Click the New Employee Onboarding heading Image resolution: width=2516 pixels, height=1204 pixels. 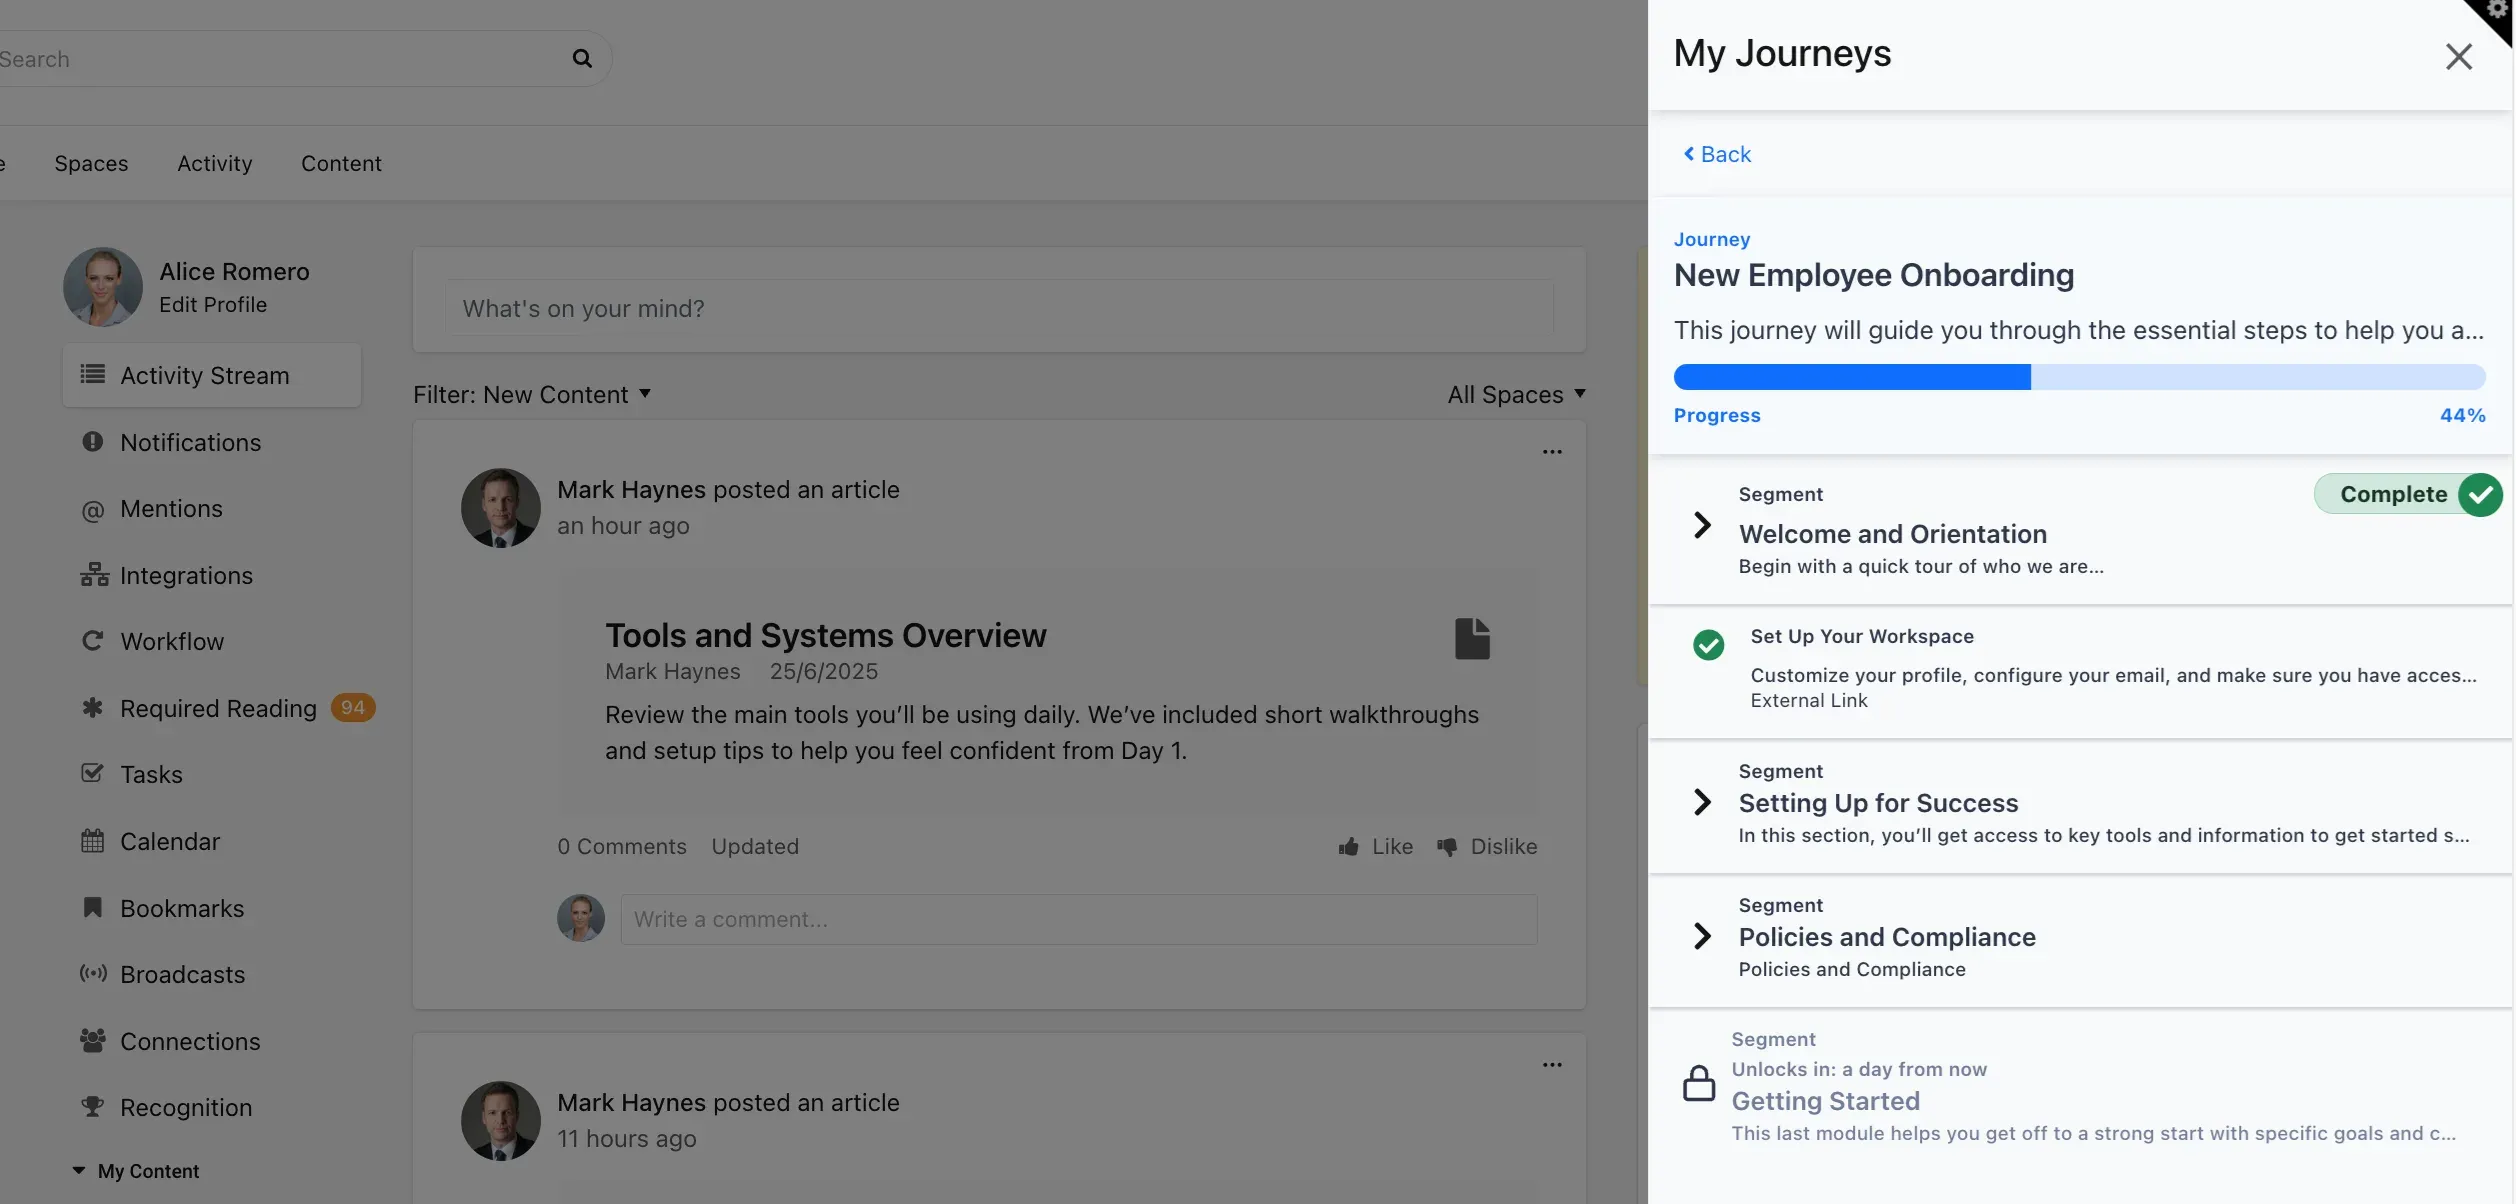pyautogui.click(x=1873, y=275)
